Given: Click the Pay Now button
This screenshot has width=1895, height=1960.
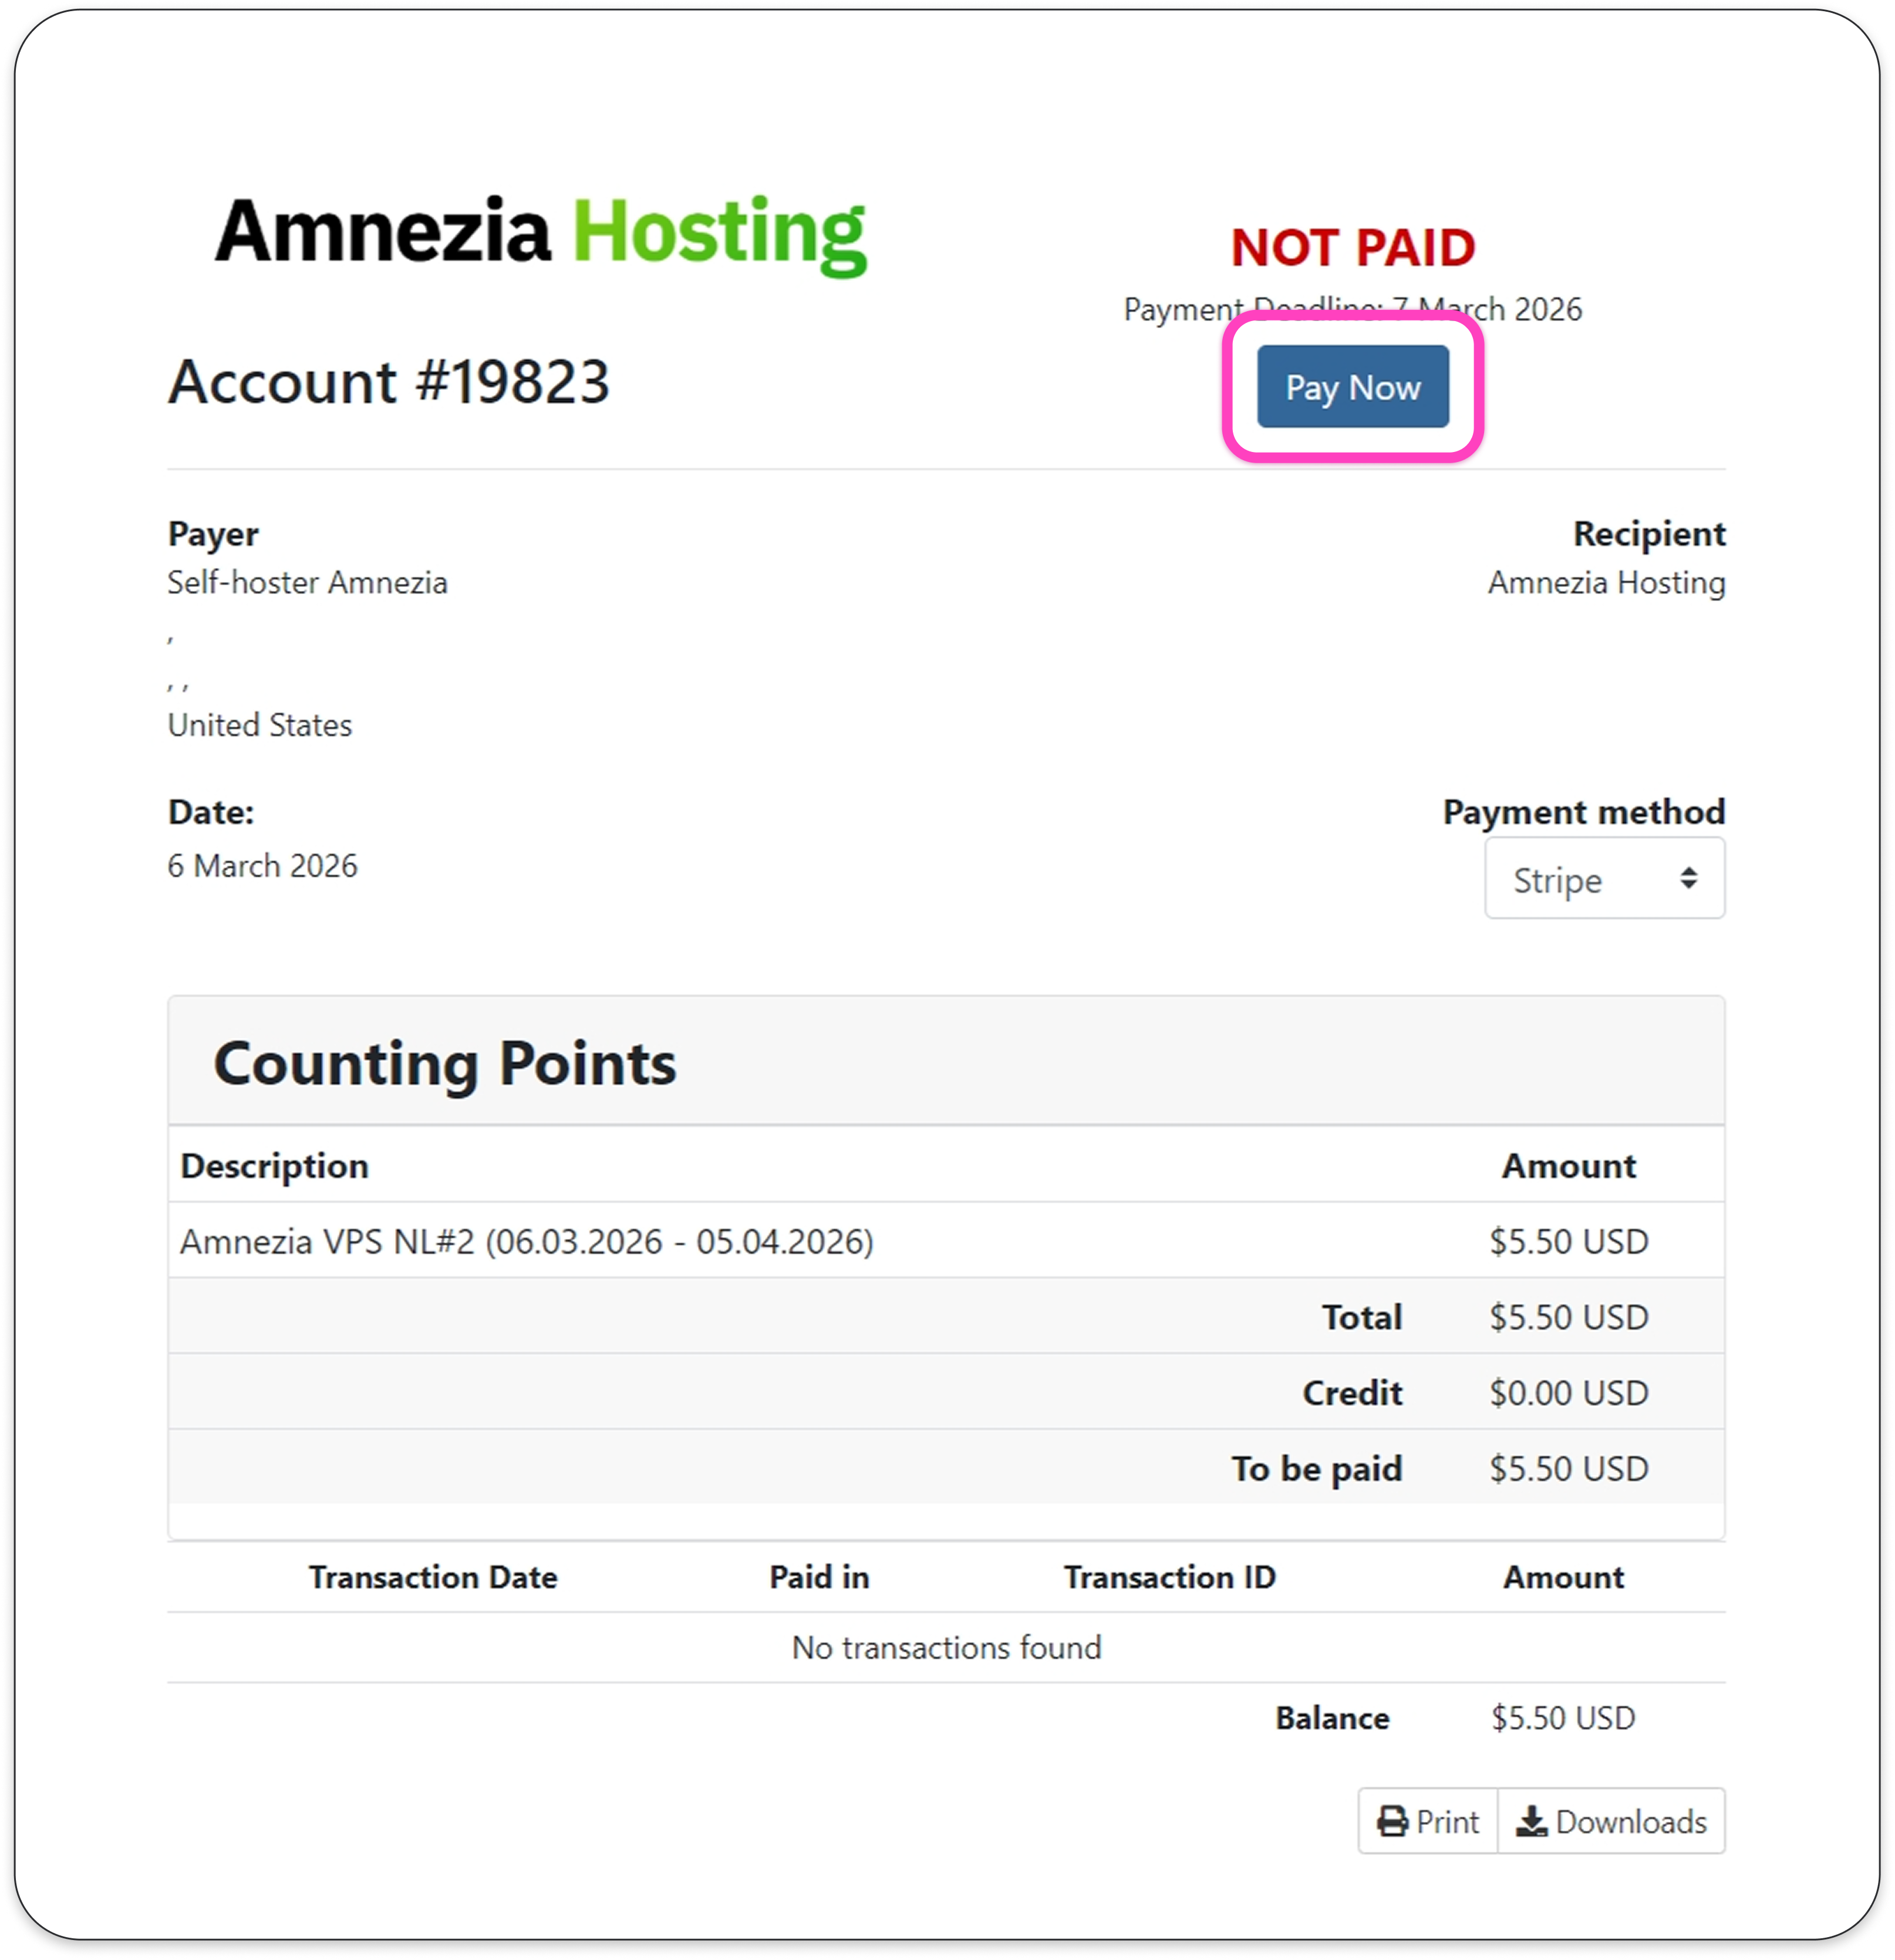Looking at the screenshot, I should click(1352, 387).
